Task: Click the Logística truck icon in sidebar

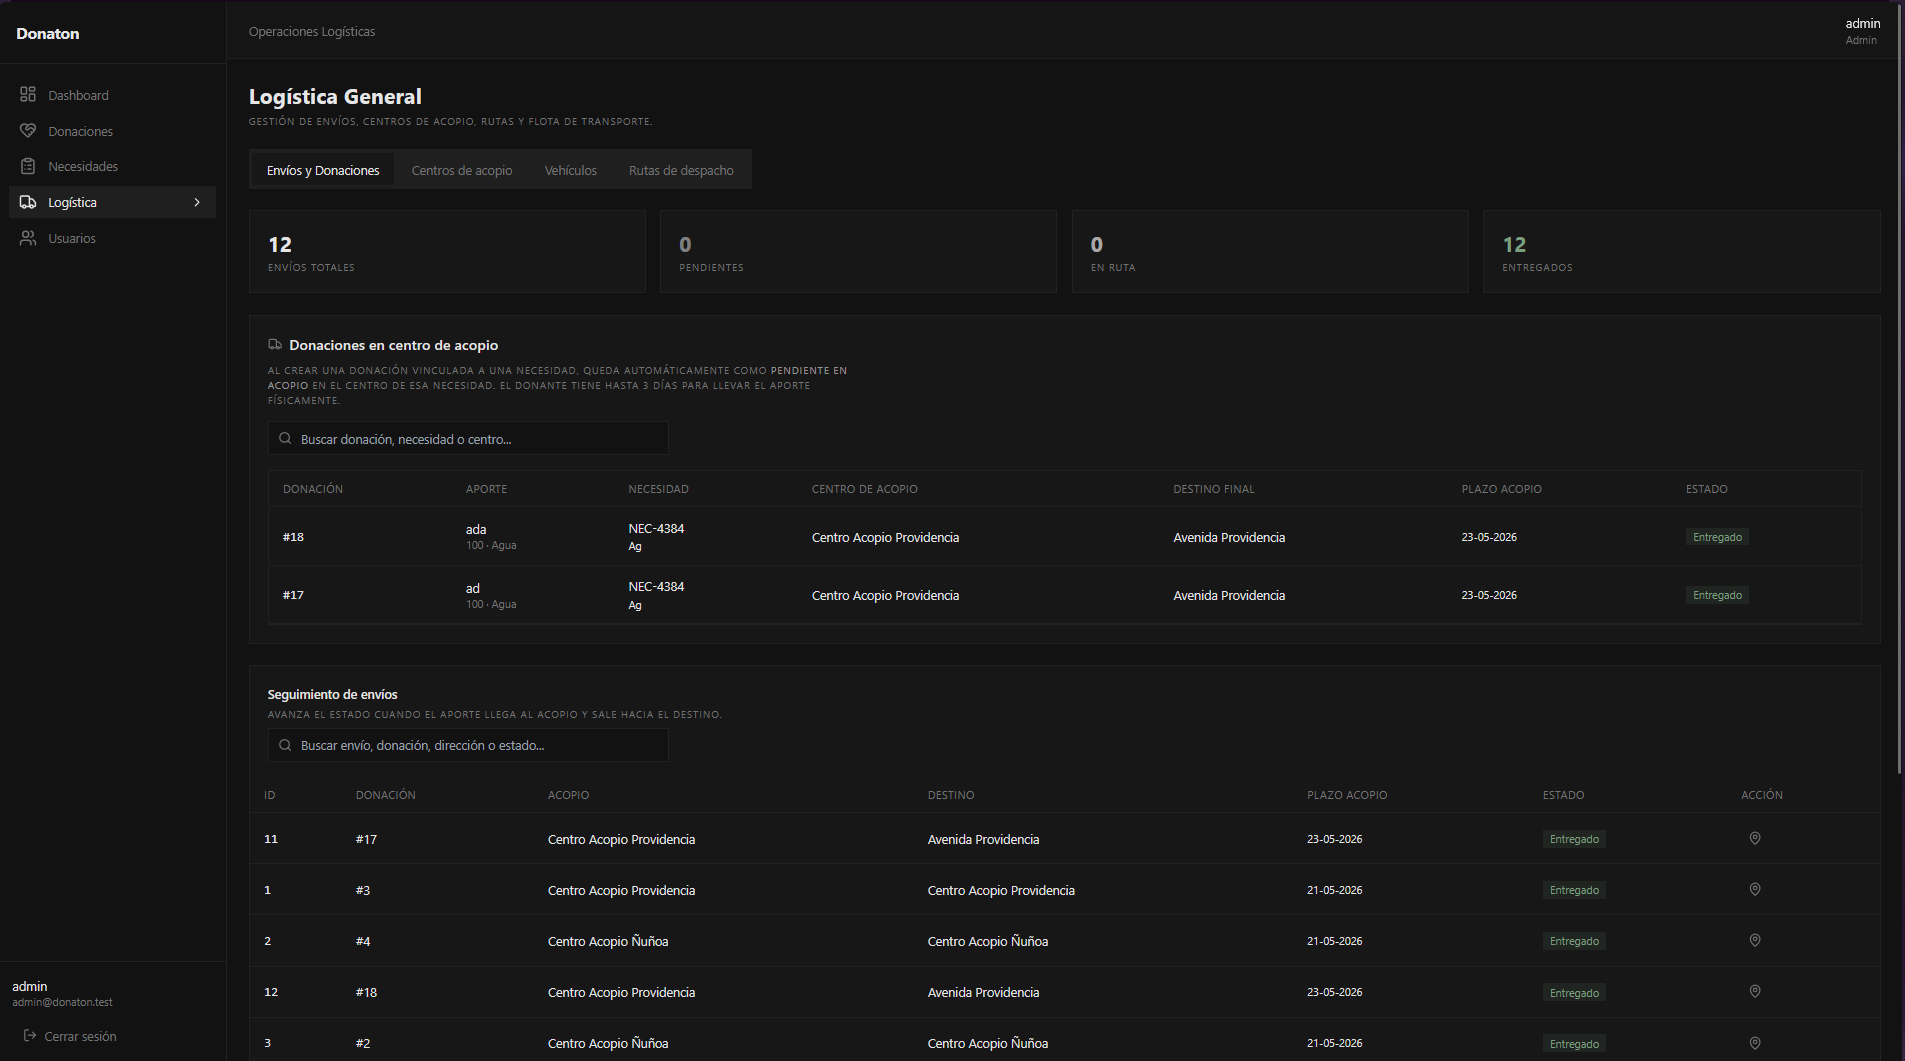Action: pos(28,202)
